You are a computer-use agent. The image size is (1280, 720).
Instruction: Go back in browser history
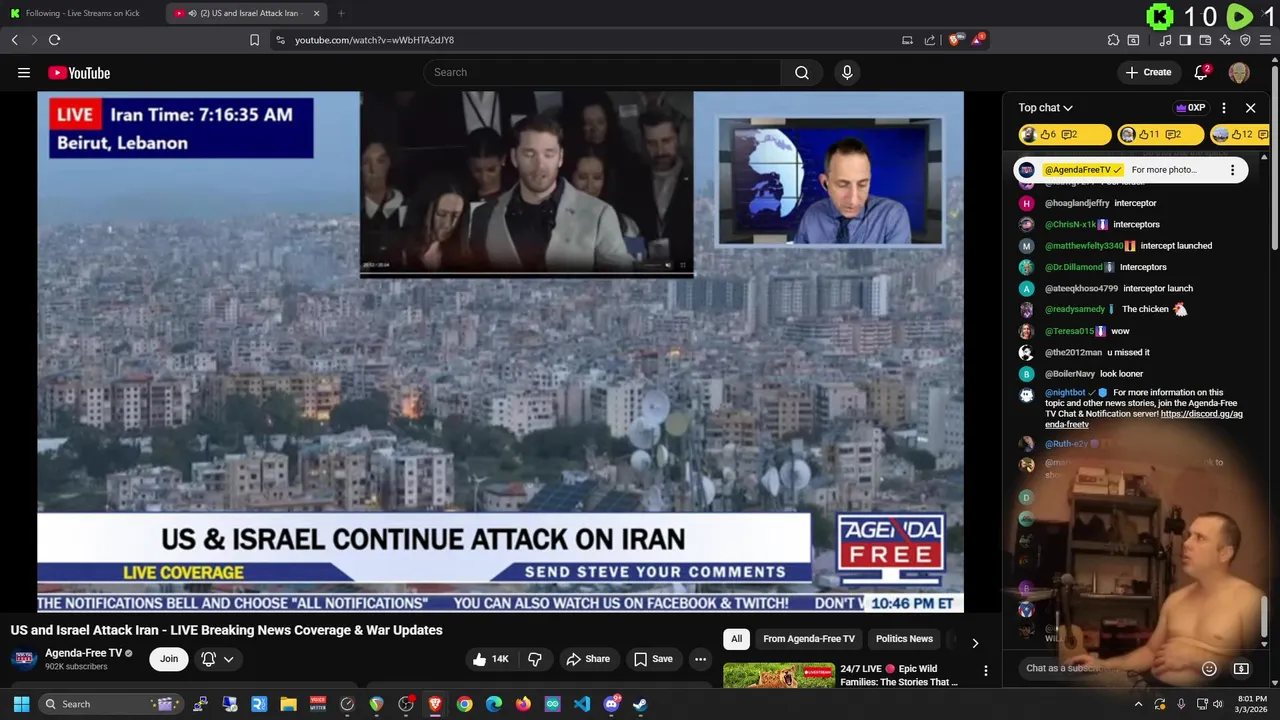14,40
